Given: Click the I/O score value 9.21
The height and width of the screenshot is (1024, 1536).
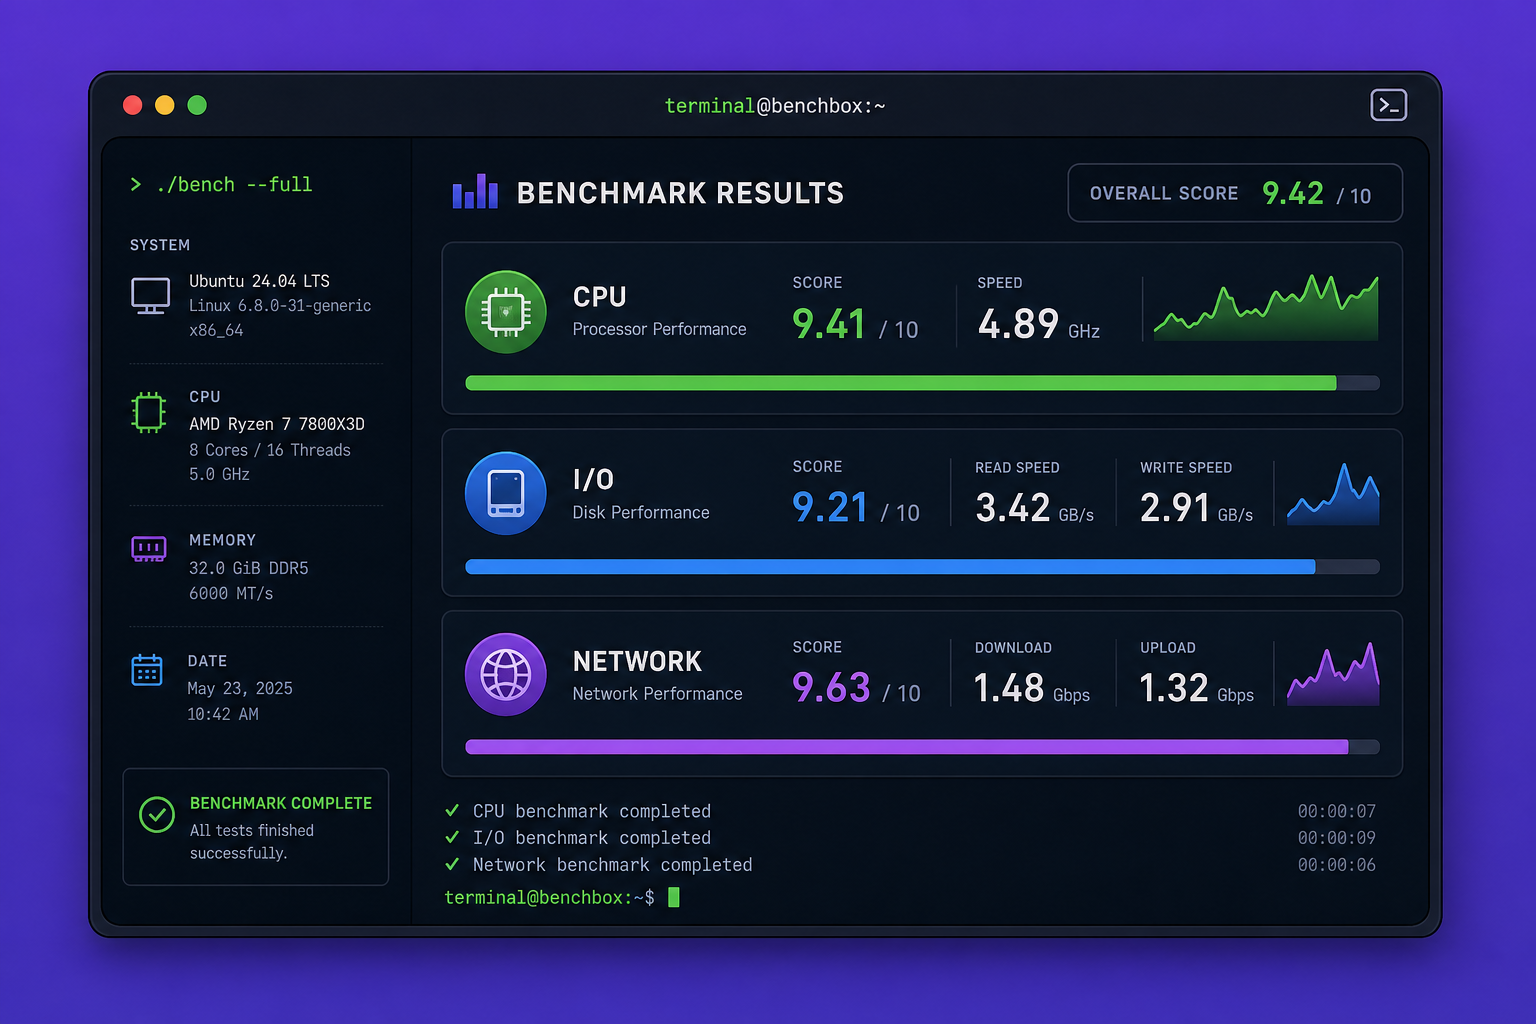Looking at the screenshot, I should click(830, 508).
